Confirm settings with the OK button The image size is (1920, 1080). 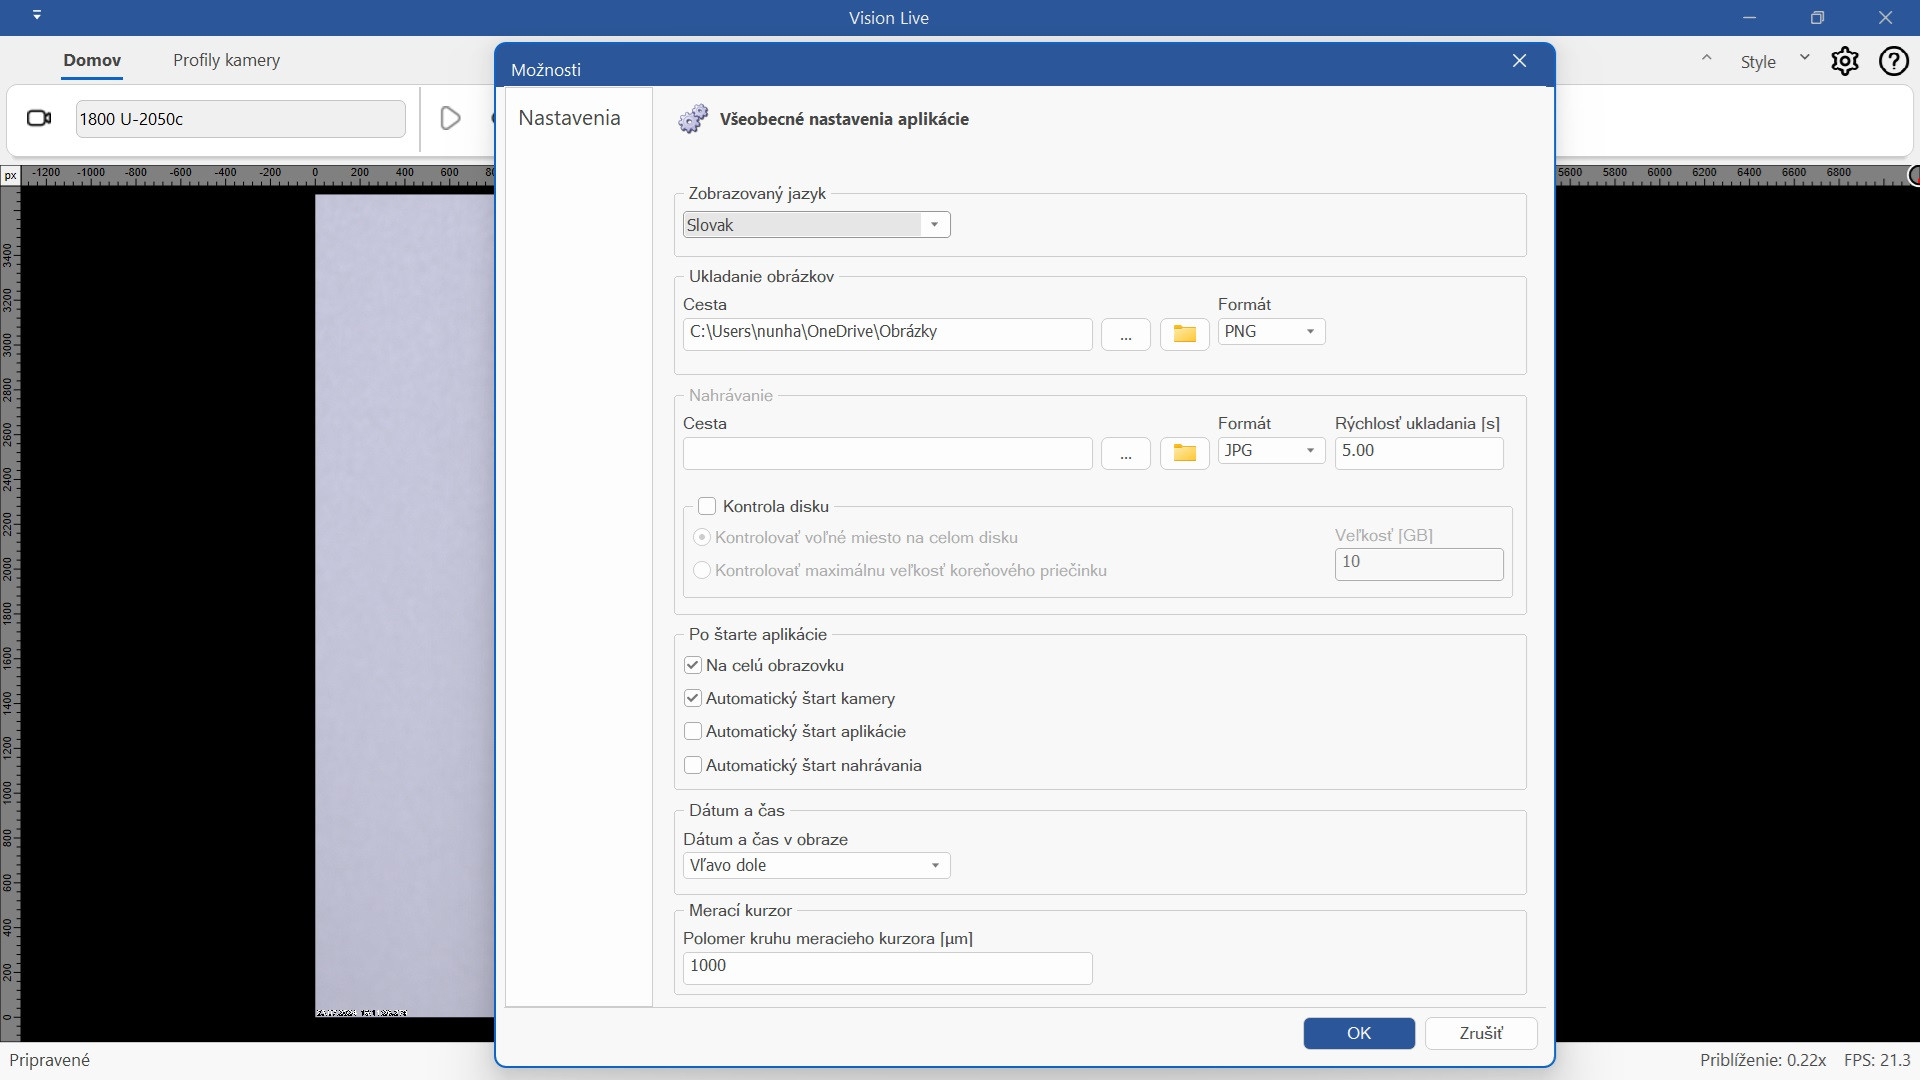click(1358, 1033)
